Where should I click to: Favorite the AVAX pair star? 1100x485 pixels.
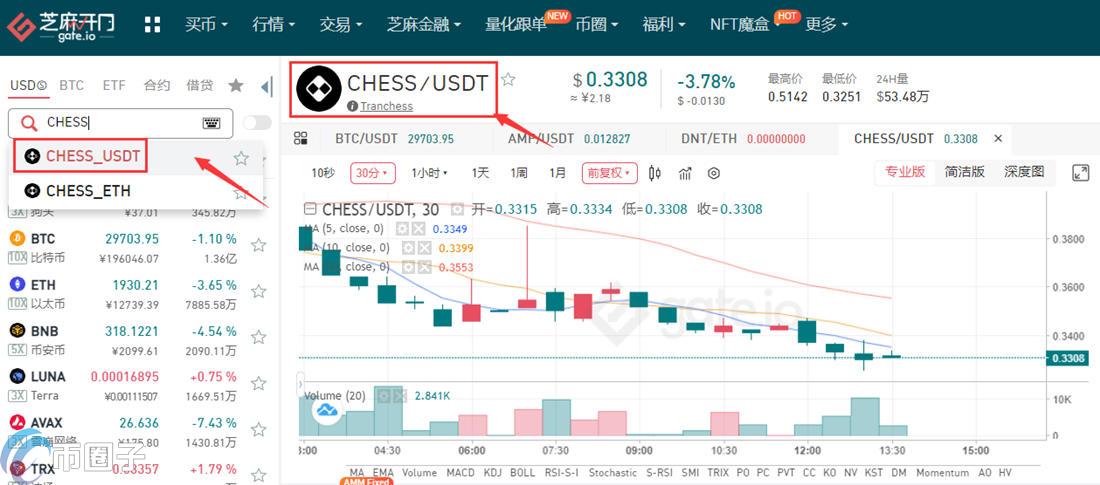(x=258, y=430)
